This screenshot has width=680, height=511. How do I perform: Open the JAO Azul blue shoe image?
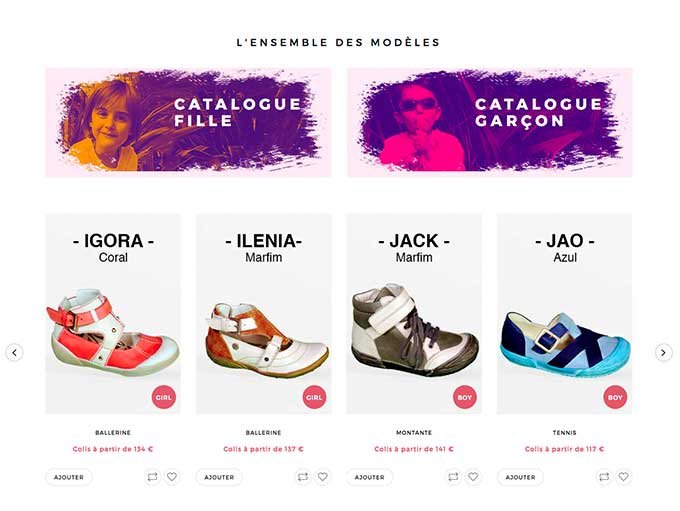pos(564,344)
